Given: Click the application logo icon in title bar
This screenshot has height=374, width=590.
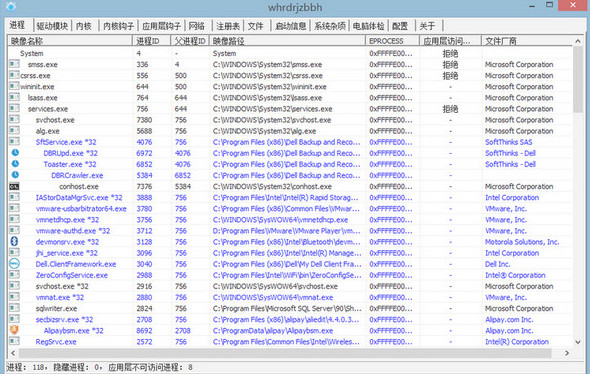Looking at the screenshot, I should [x=11, y=6].
